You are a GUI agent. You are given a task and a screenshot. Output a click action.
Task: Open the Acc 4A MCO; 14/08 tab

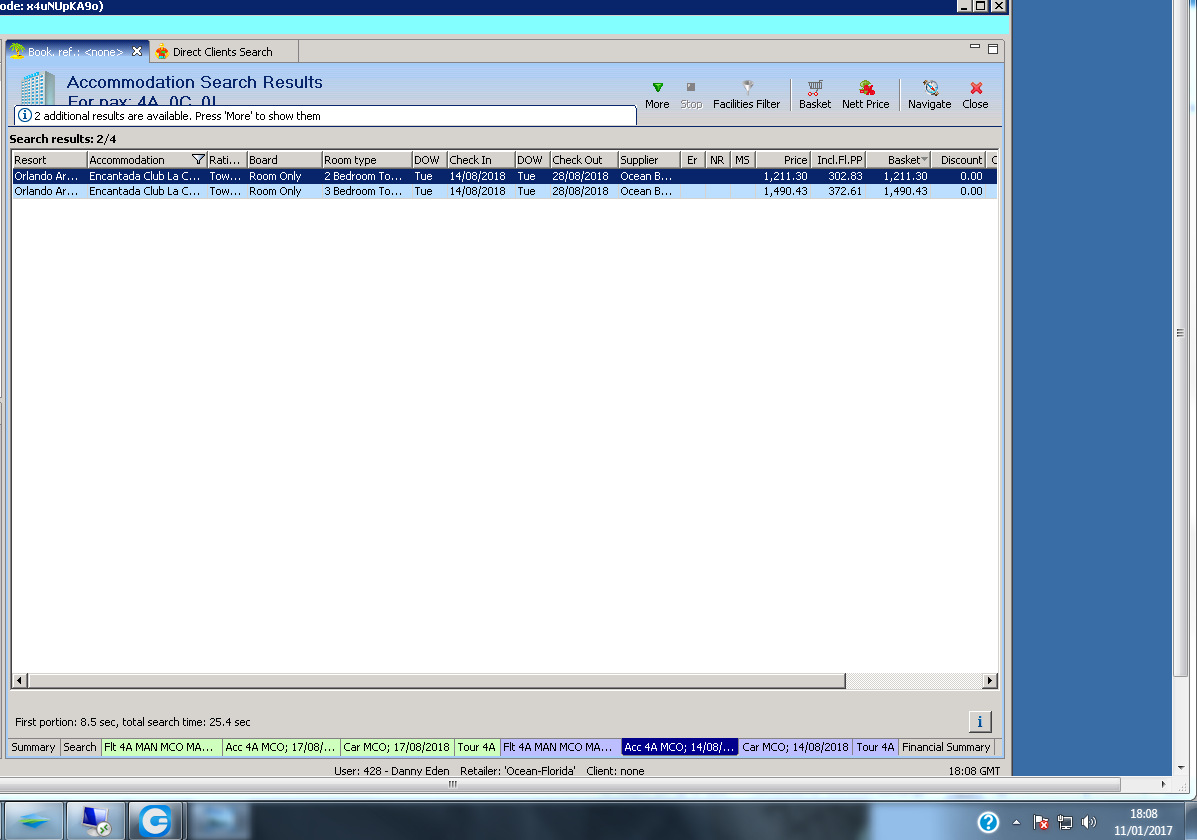coord(679,747)
